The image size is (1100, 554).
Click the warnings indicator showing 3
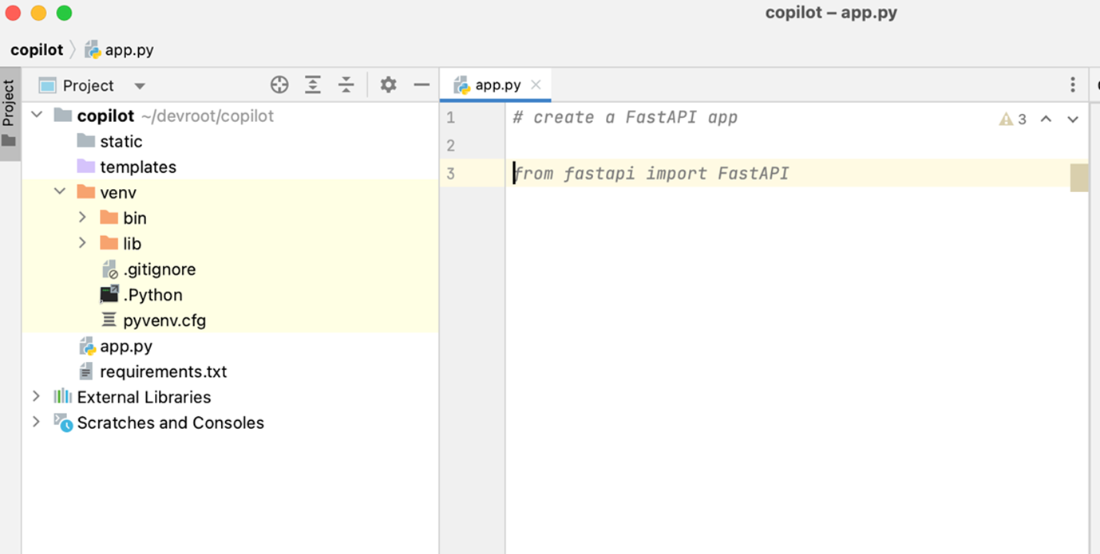tap(1012, 119)
